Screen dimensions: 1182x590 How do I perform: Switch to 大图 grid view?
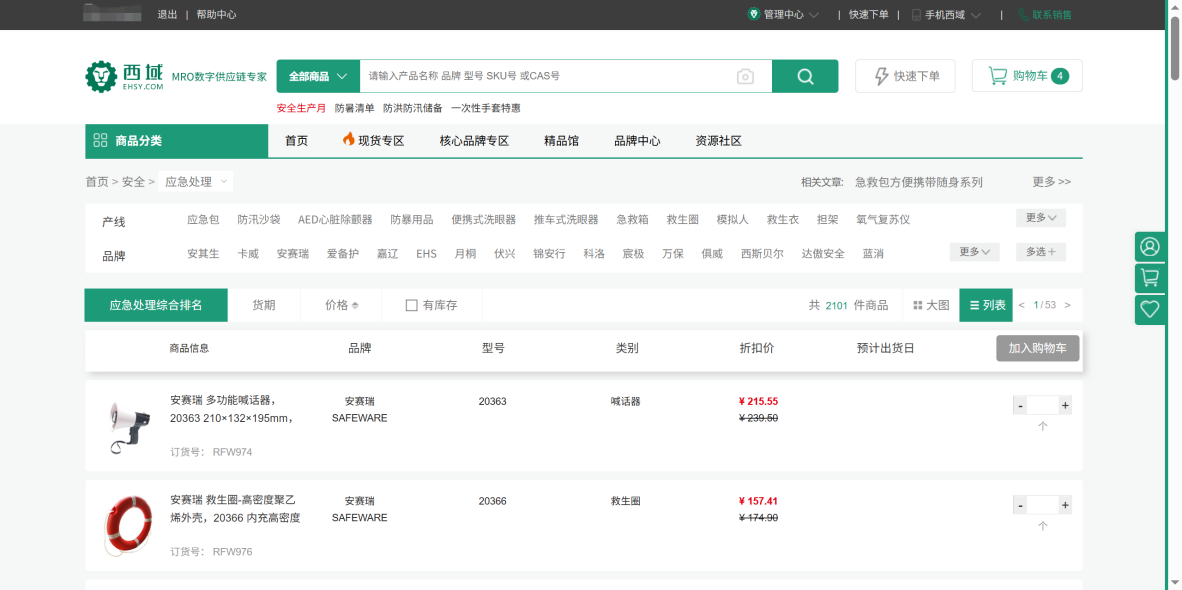(x=931, y=305)
